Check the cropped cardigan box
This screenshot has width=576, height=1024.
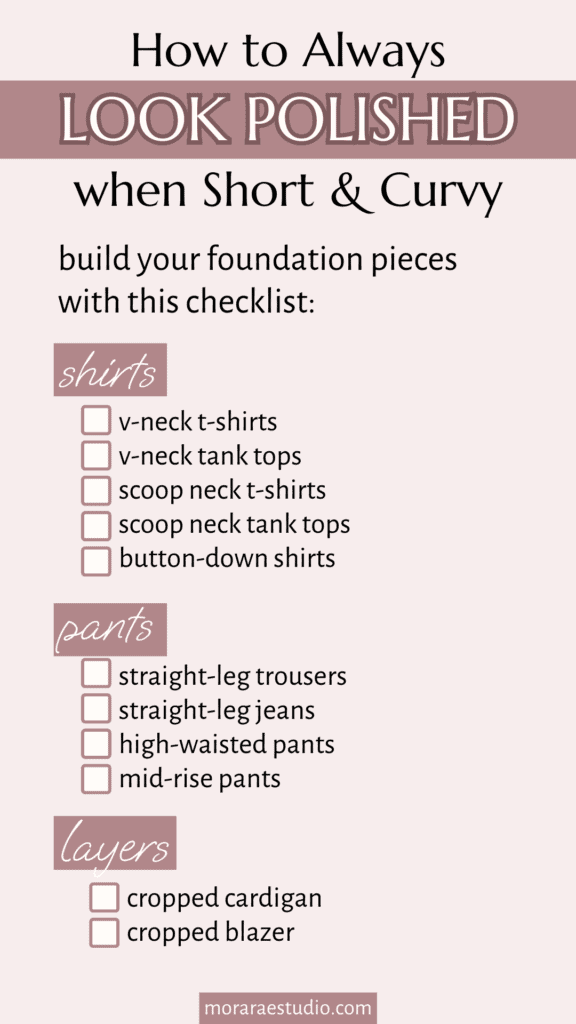(x=104, y=898)
